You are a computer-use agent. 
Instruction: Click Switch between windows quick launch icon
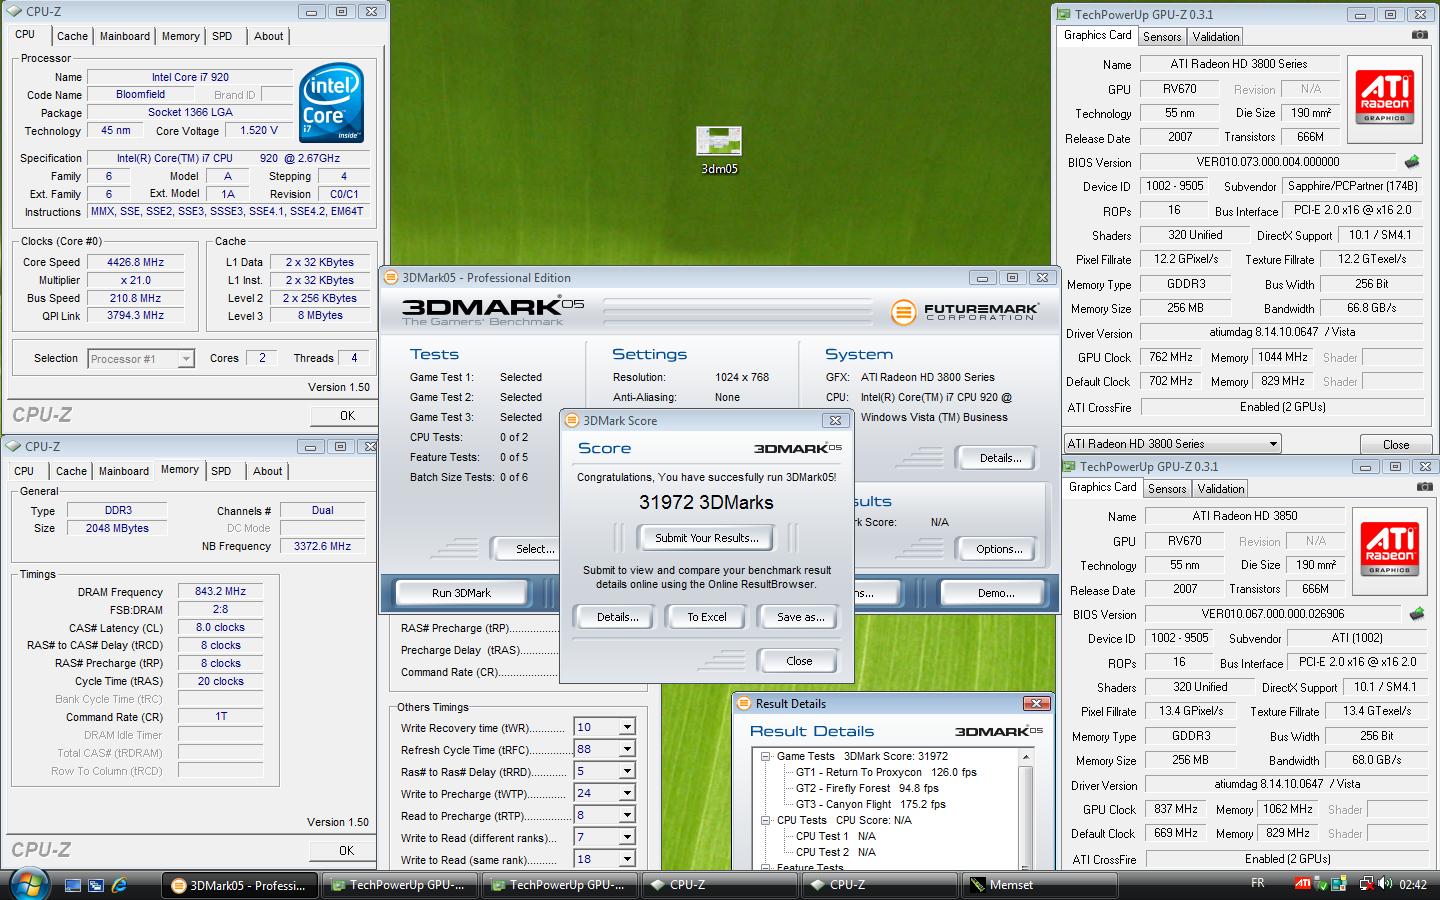coord(96,885)
